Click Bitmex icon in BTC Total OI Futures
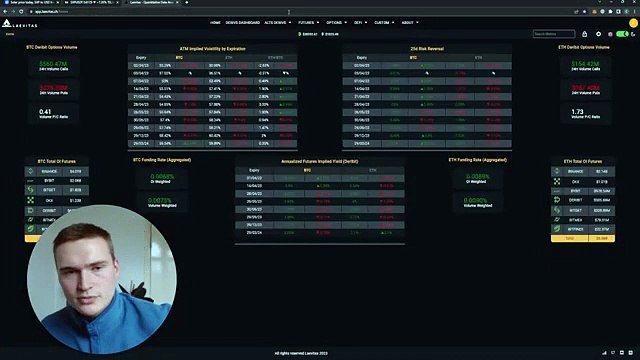Screen dimensions: 640x360 click(30, 220)
